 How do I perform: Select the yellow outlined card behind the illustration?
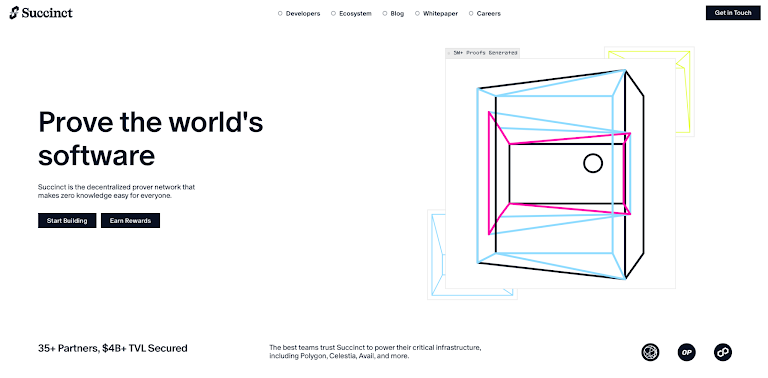(684, 92)
